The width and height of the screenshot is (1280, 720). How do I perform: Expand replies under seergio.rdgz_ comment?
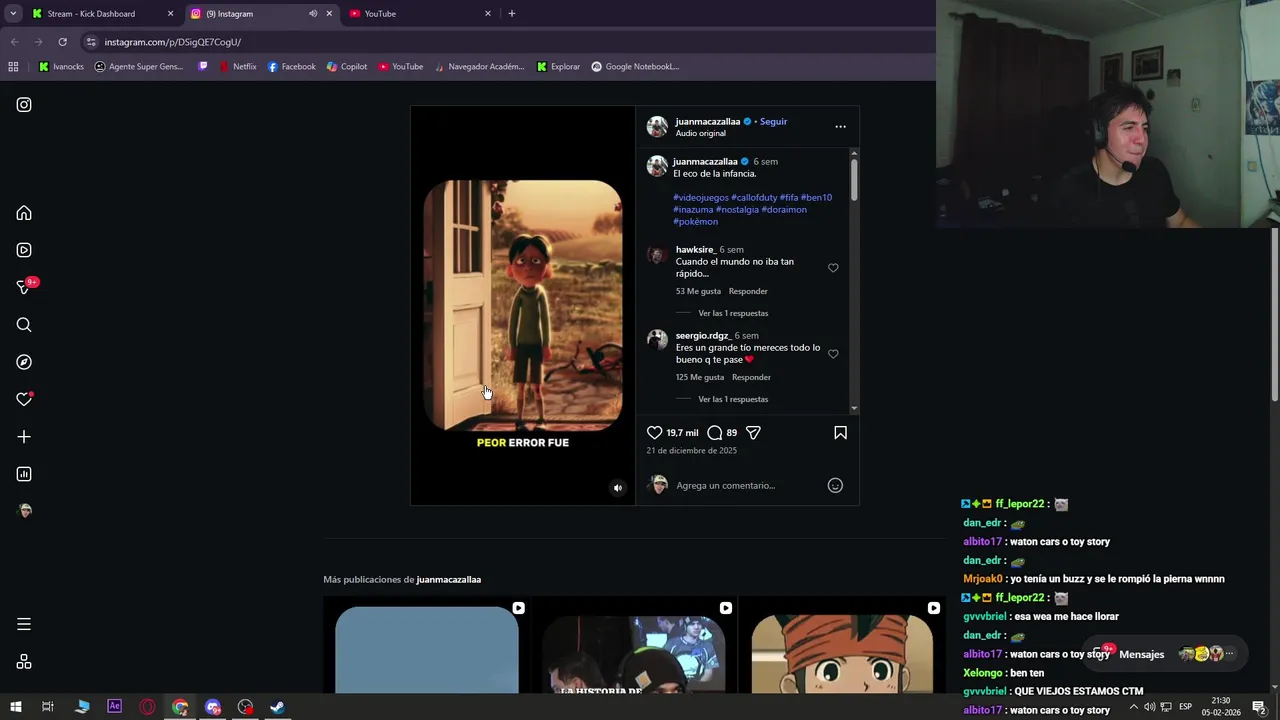tap(733, 399)
